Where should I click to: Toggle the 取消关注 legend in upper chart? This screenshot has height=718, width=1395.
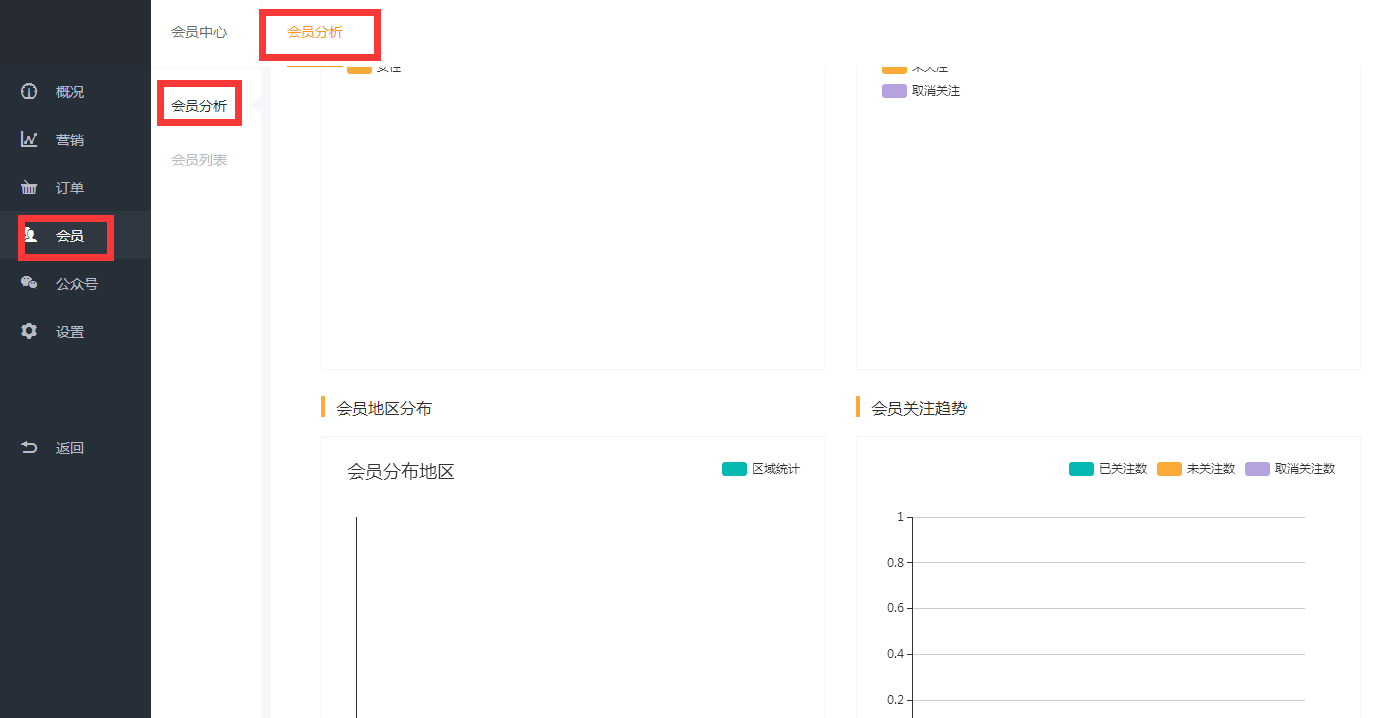click(x=920, y=91)
